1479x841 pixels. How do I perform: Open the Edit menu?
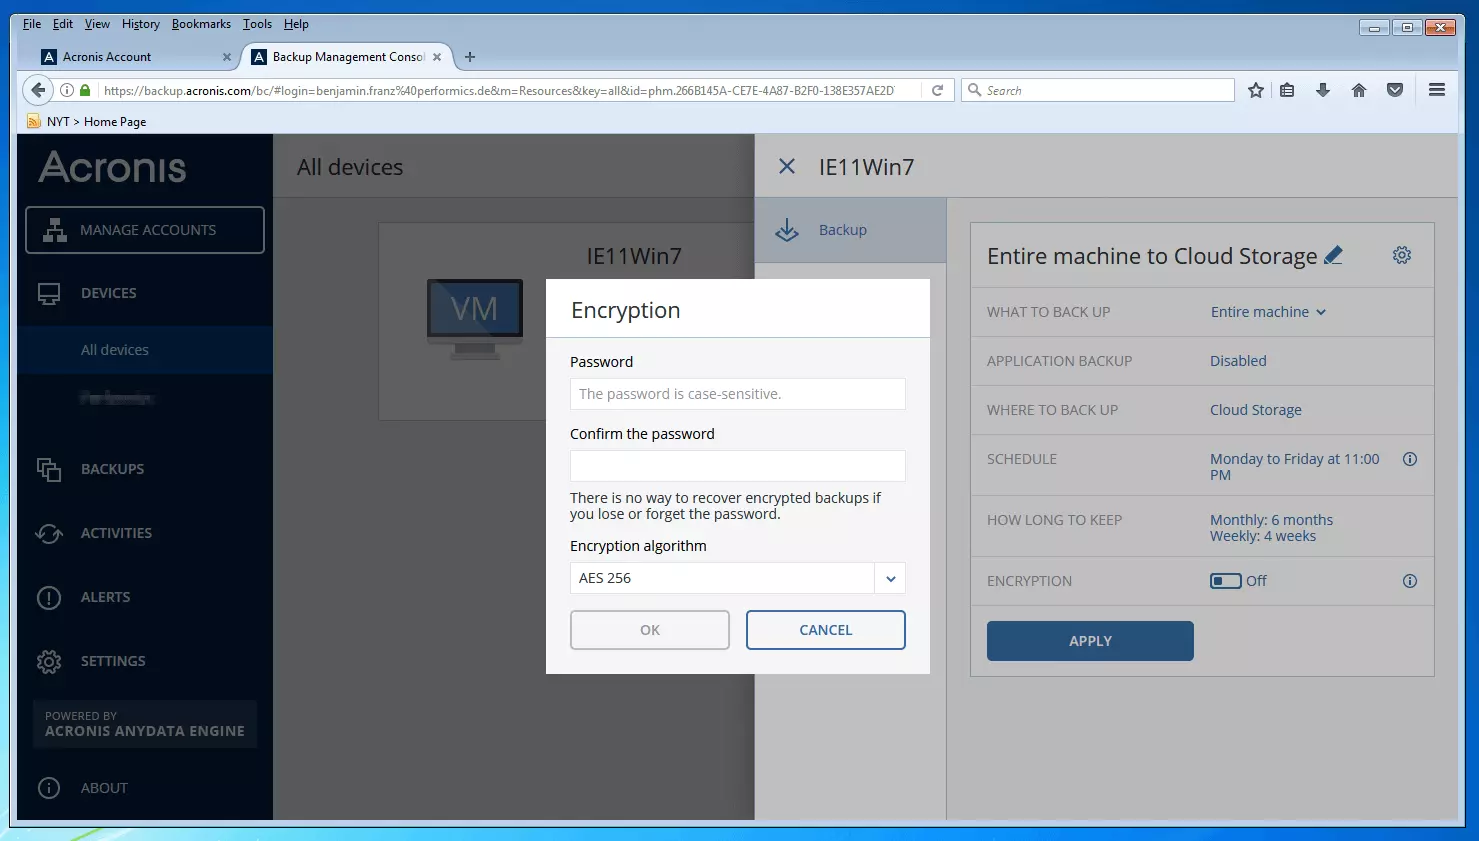[63, 24]
